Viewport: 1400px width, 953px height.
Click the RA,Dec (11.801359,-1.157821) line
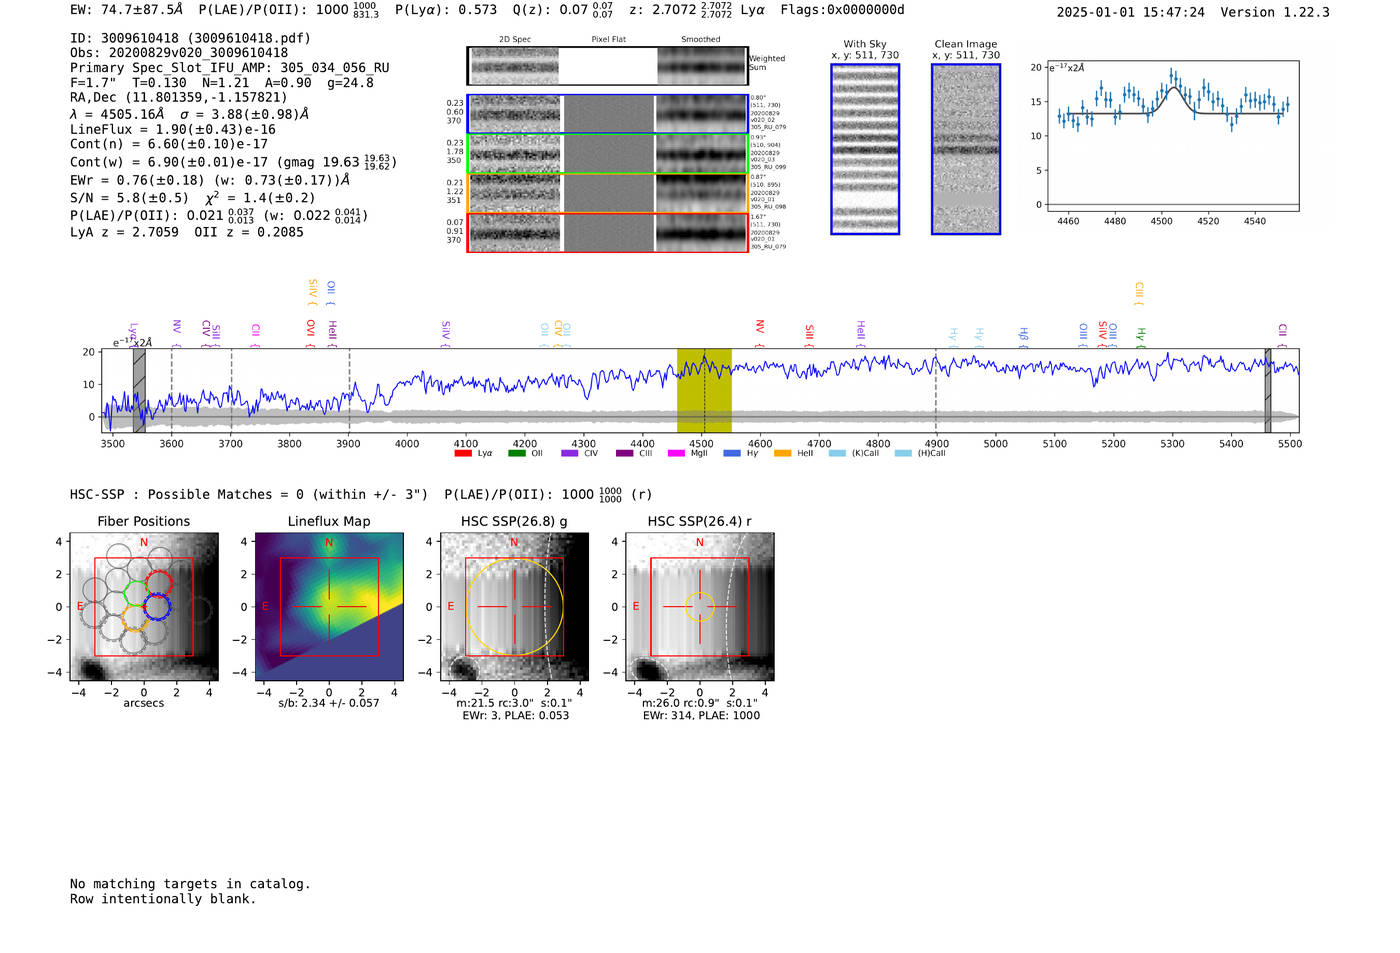coord(179,98)
